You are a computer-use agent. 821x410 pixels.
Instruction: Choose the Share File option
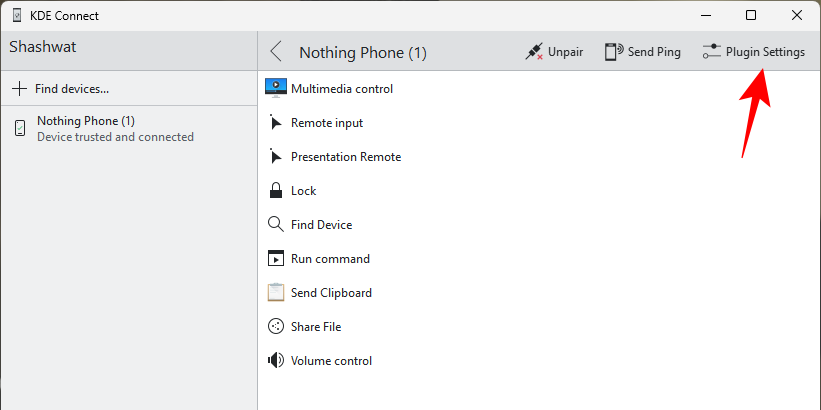coord(316,327)
